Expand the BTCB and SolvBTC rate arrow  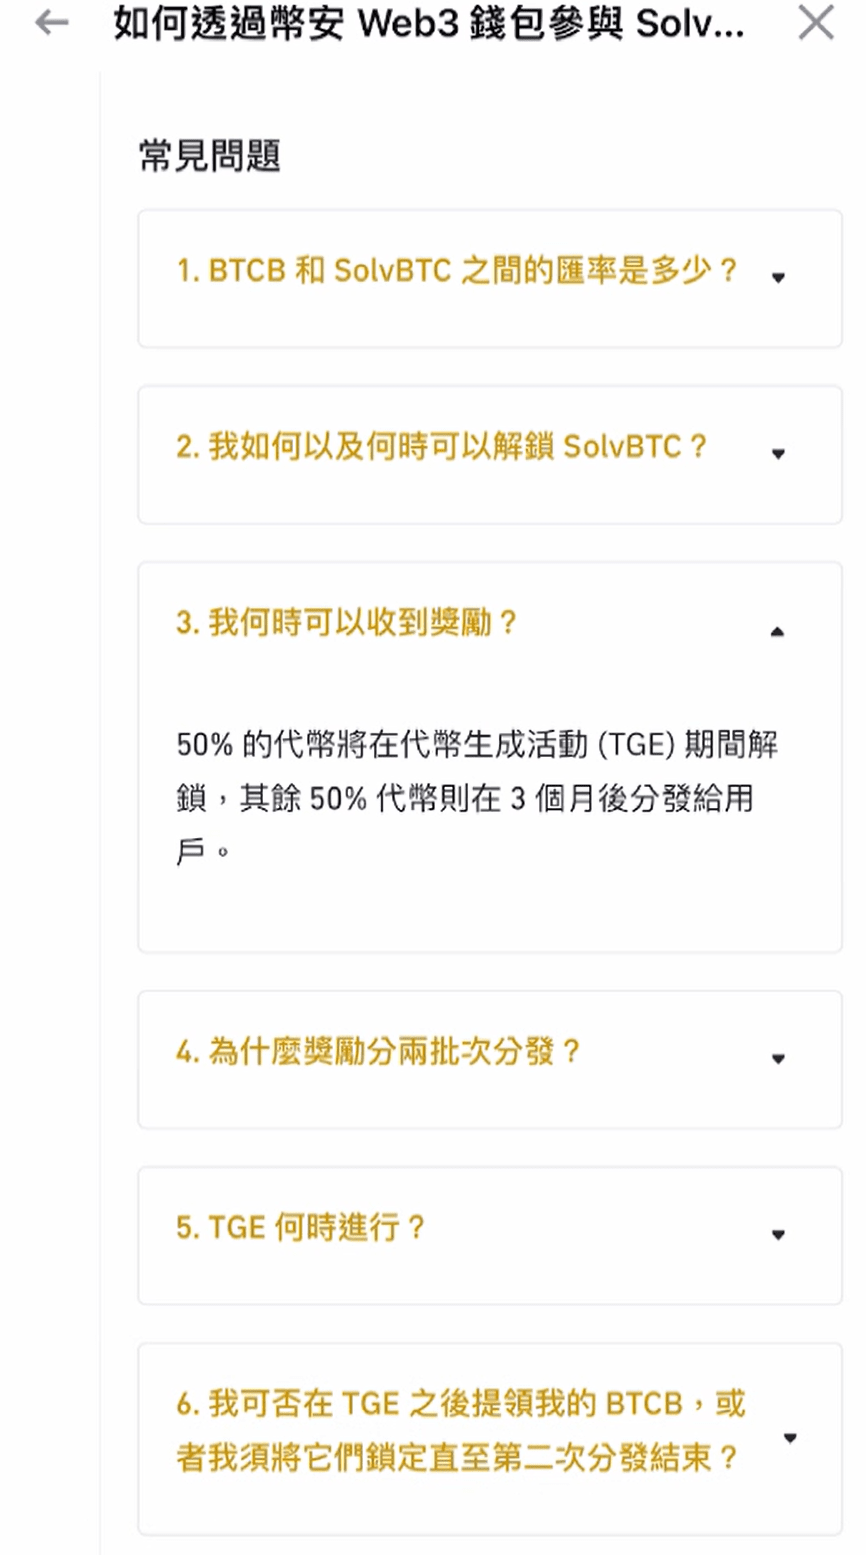coord(778,277)
